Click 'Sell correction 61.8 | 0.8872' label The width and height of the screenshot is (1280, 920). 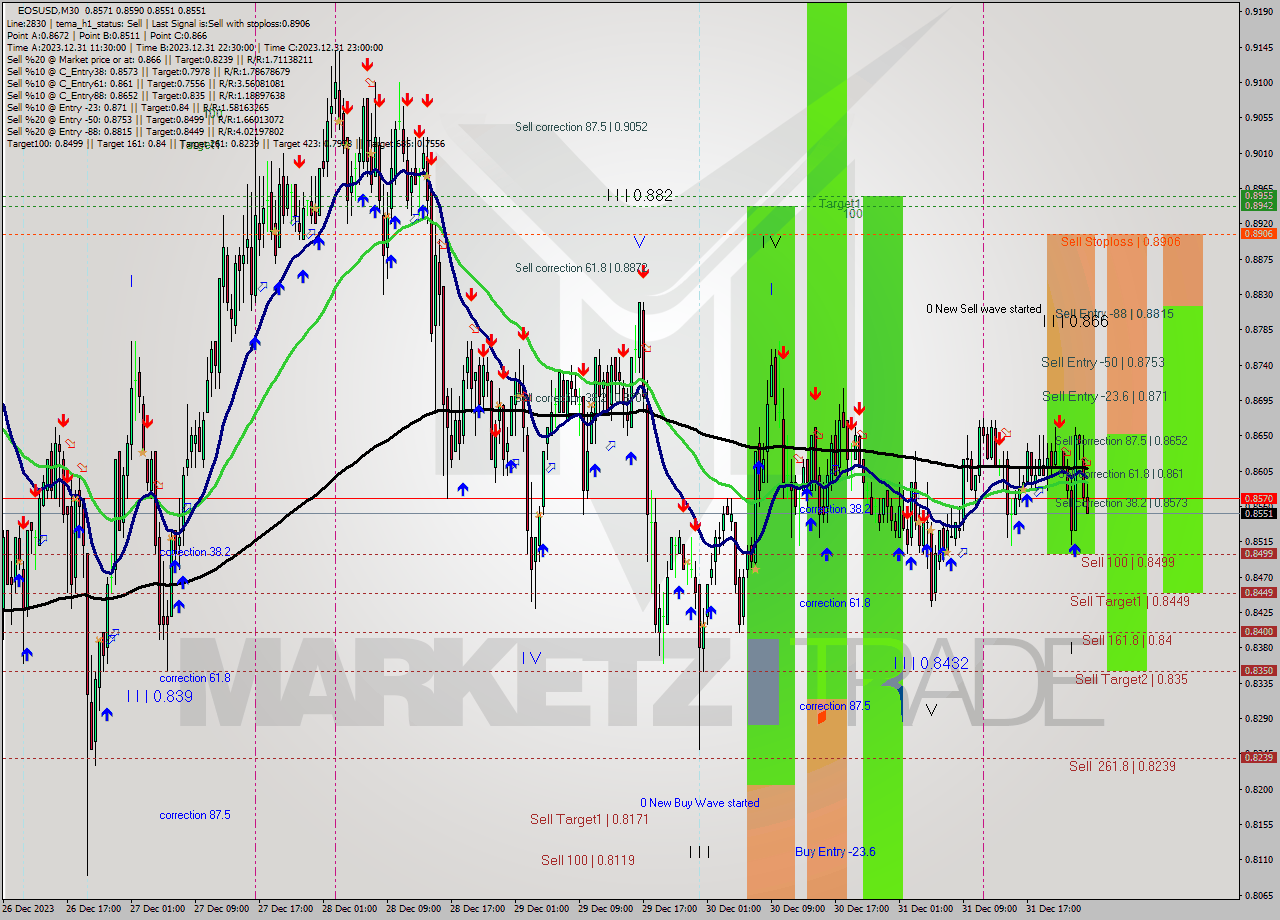point(581,268)
